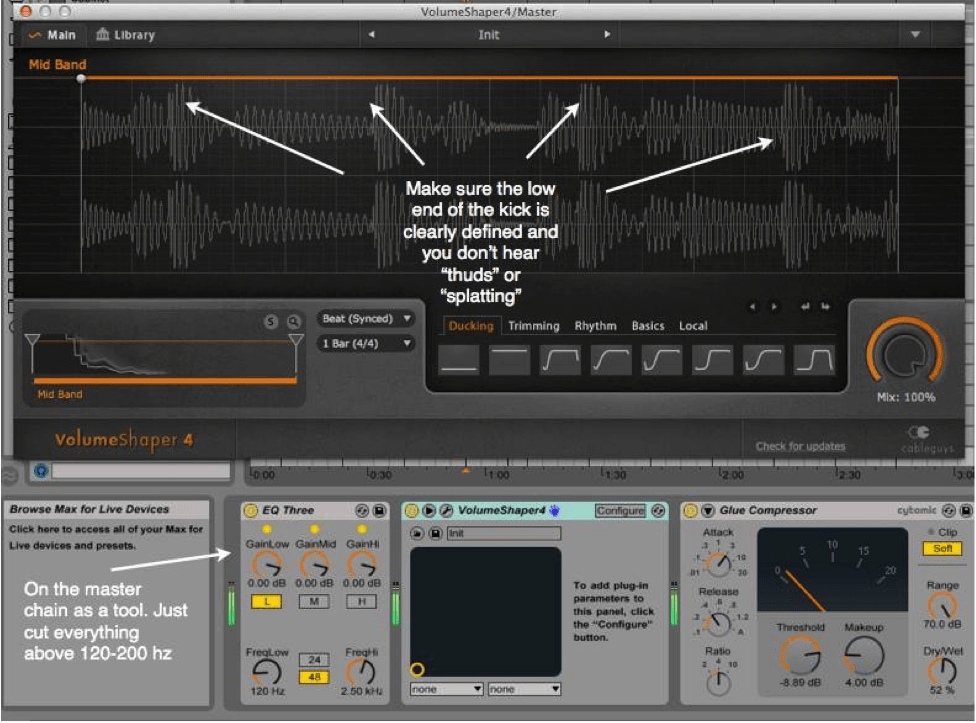The image size is (976, 723).
Task: Select the Ducking preset tab
Action: point(471,326)
